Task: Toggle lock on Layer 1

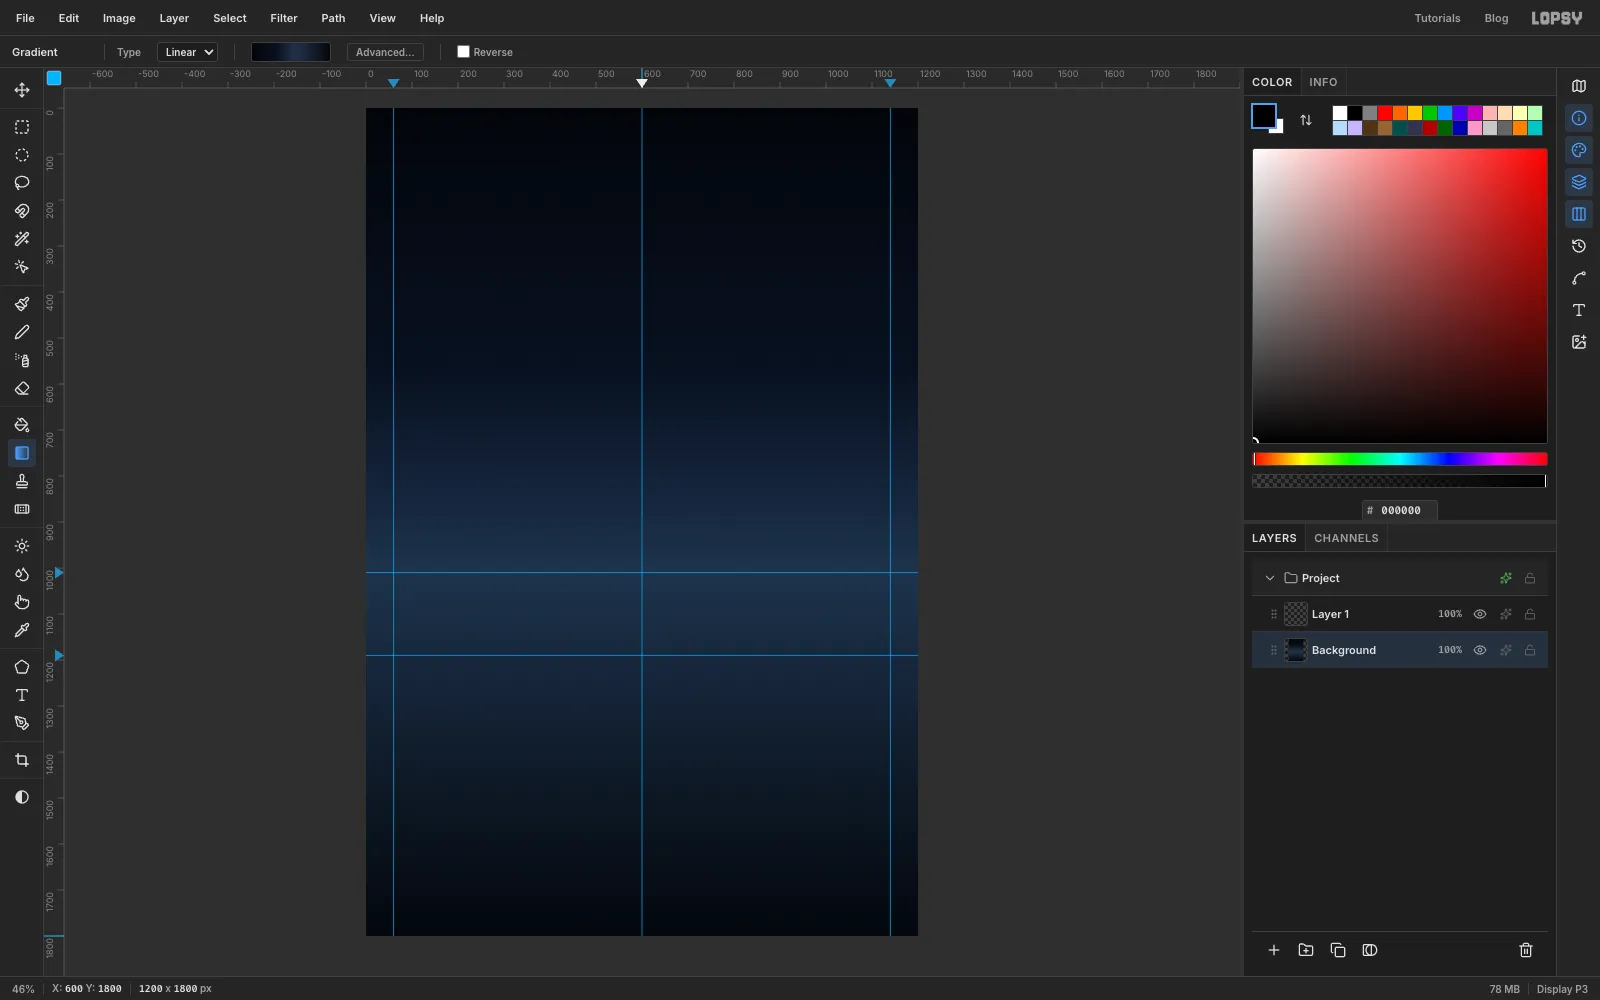Action: click(x=1530, y=614)
